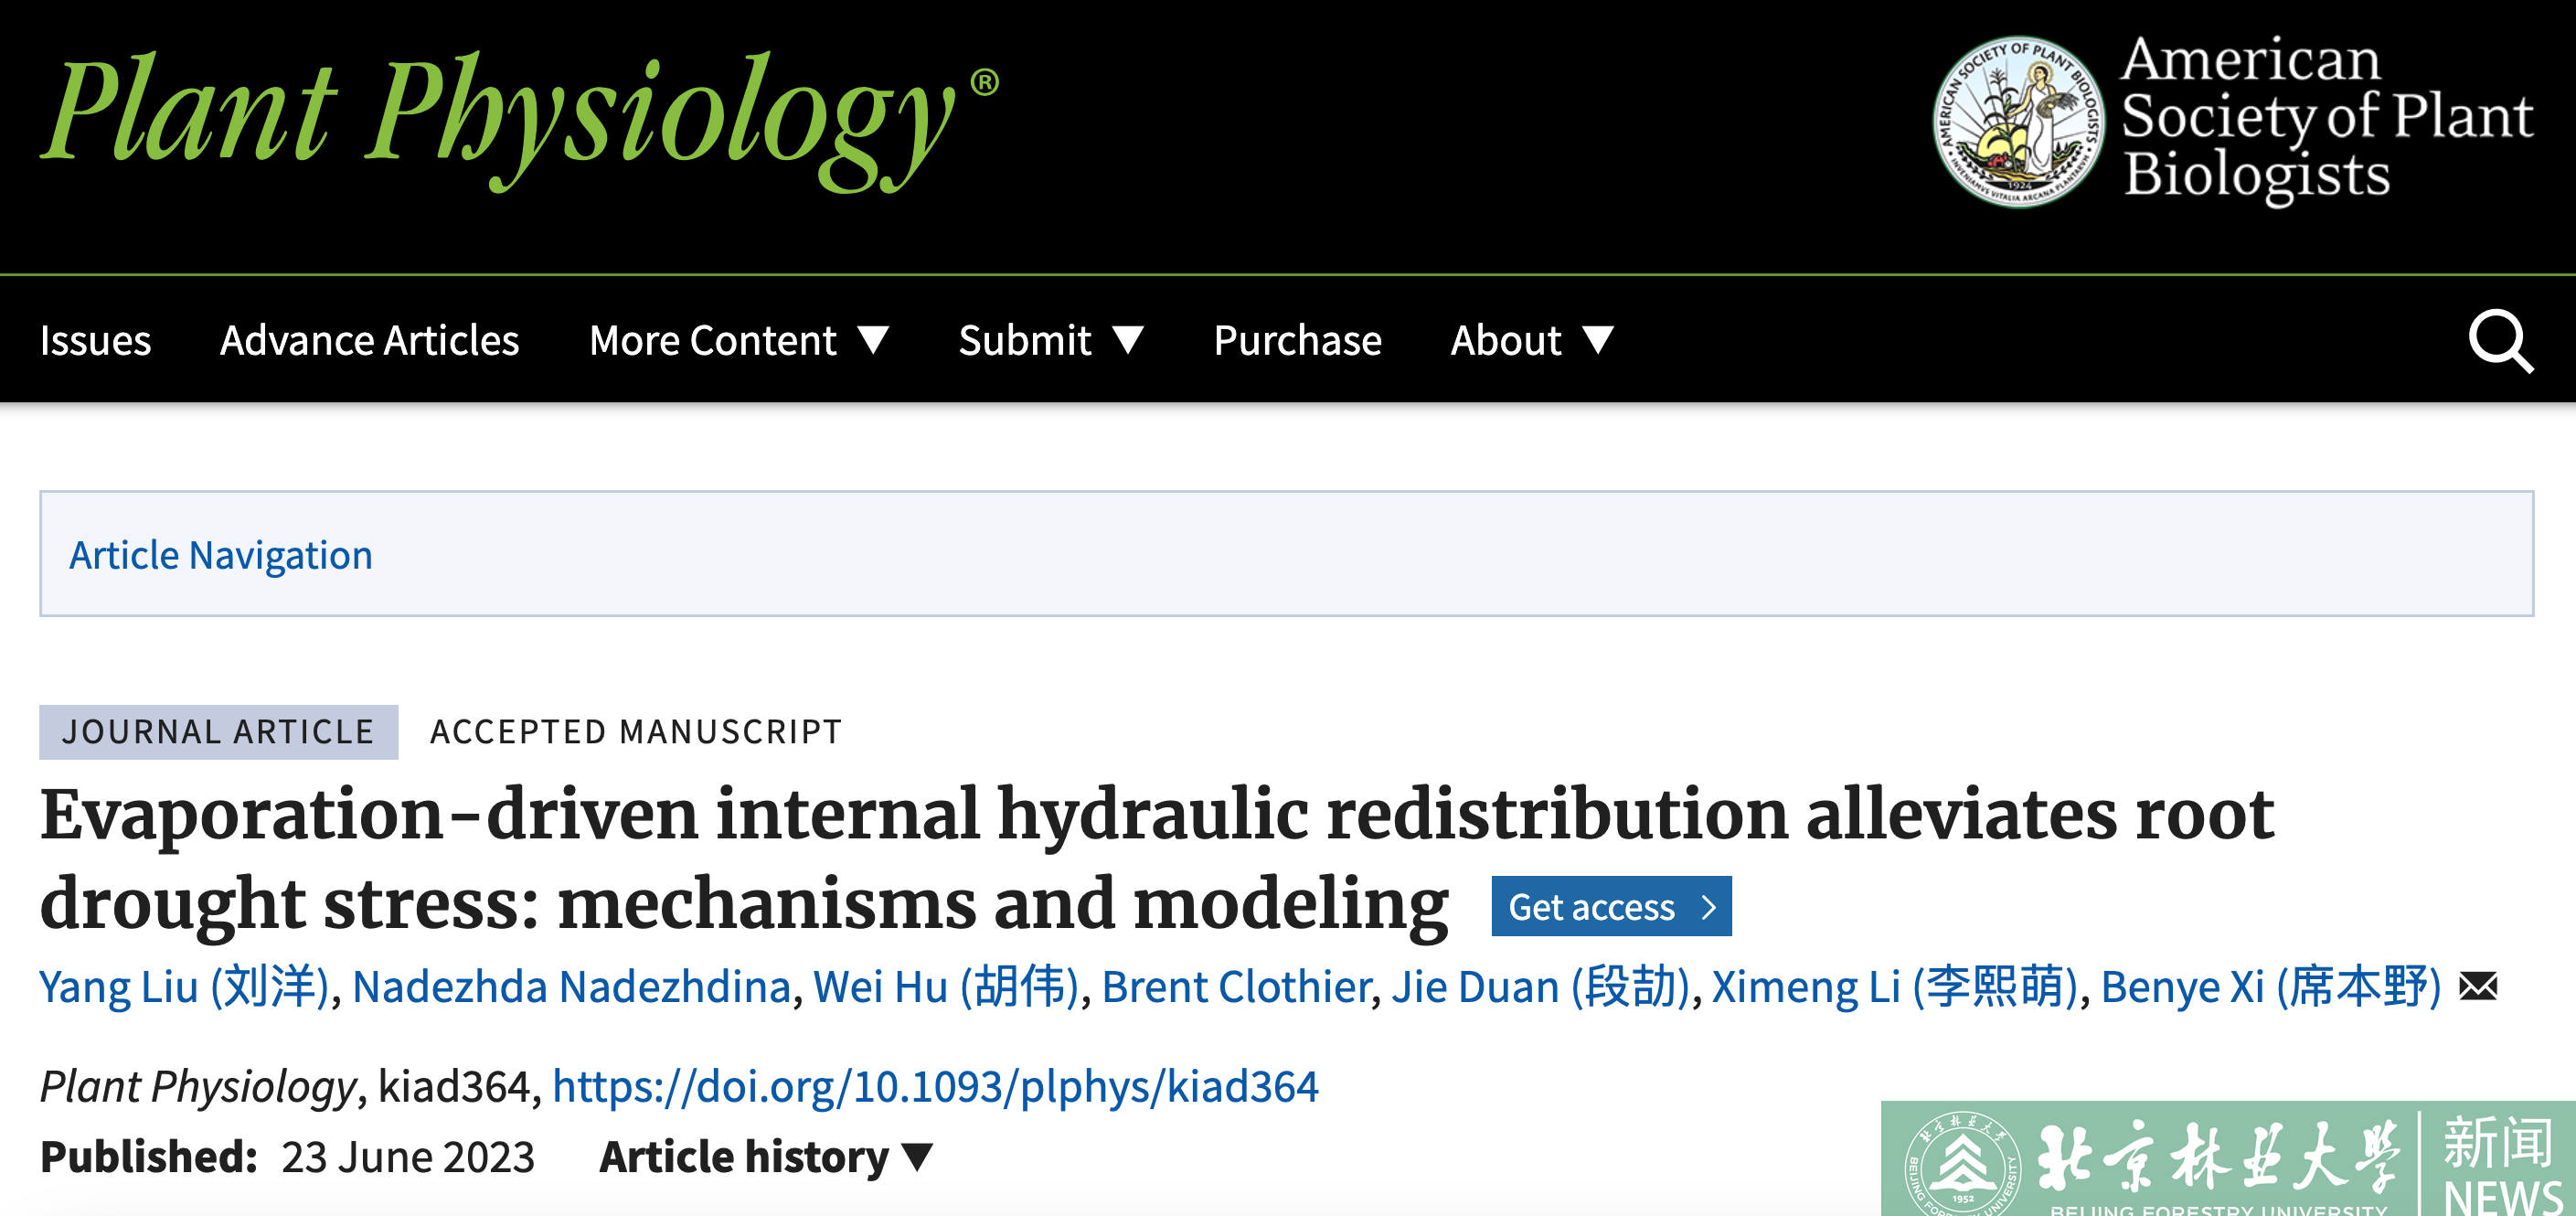Click the search magnifier icon

pyautogui.click(x=2500, y=342)
